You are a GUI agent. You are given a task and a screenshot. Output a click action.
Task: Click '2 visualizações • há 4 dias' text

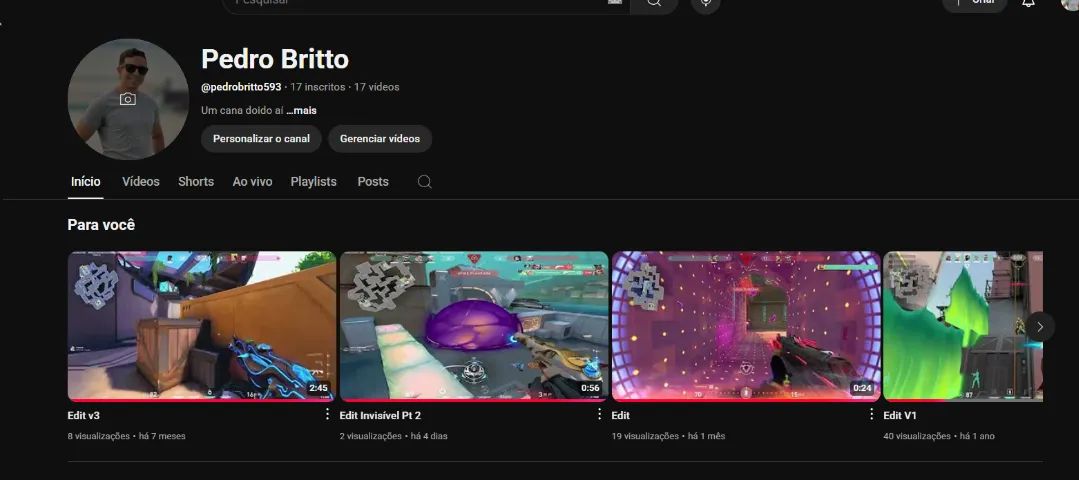pos(394,436)
